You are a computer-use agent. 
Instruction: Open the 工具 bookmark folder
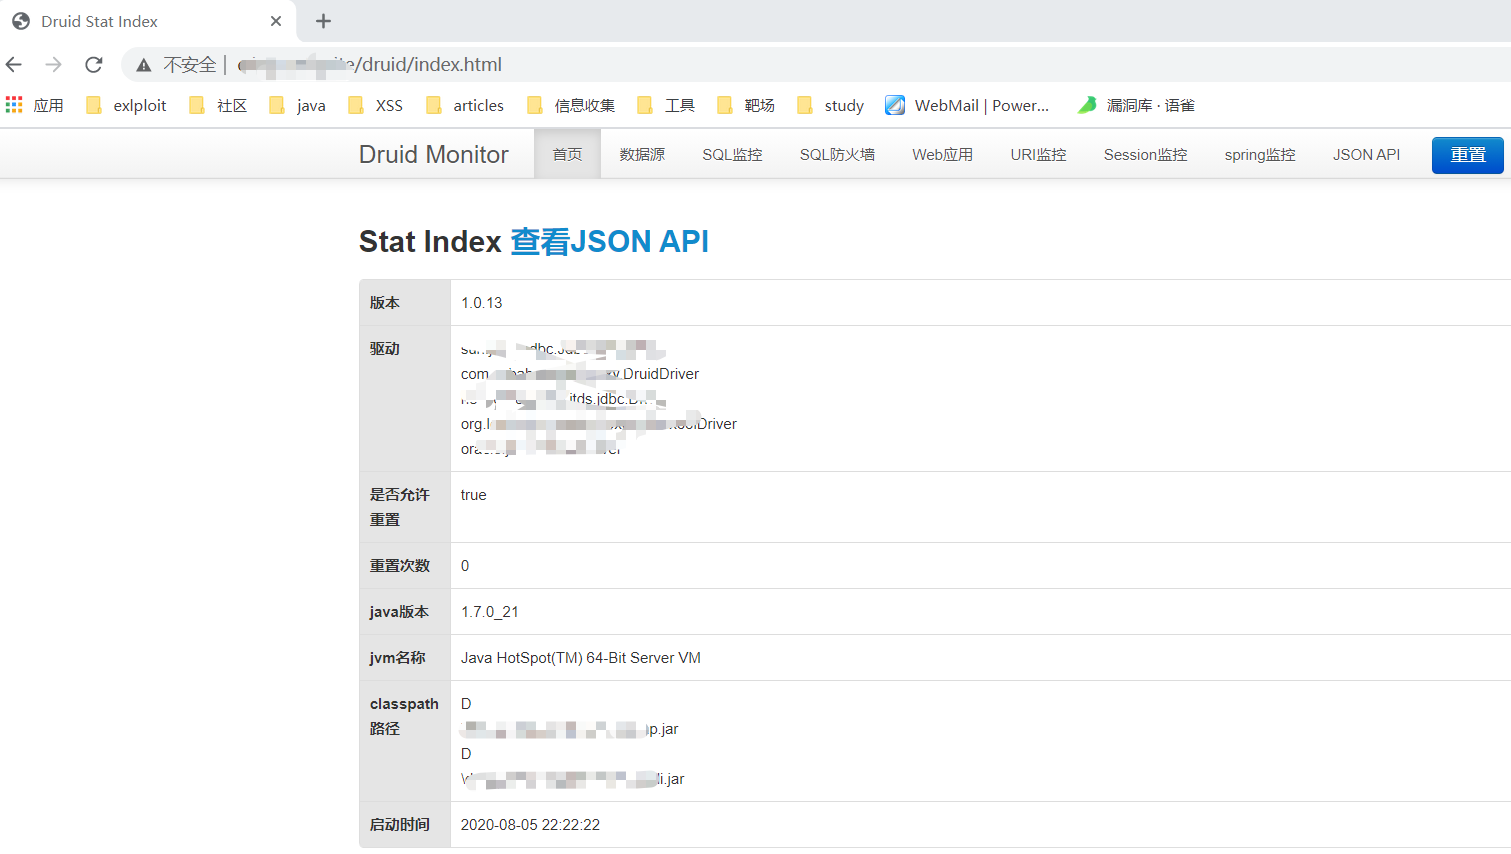[666, 105]
